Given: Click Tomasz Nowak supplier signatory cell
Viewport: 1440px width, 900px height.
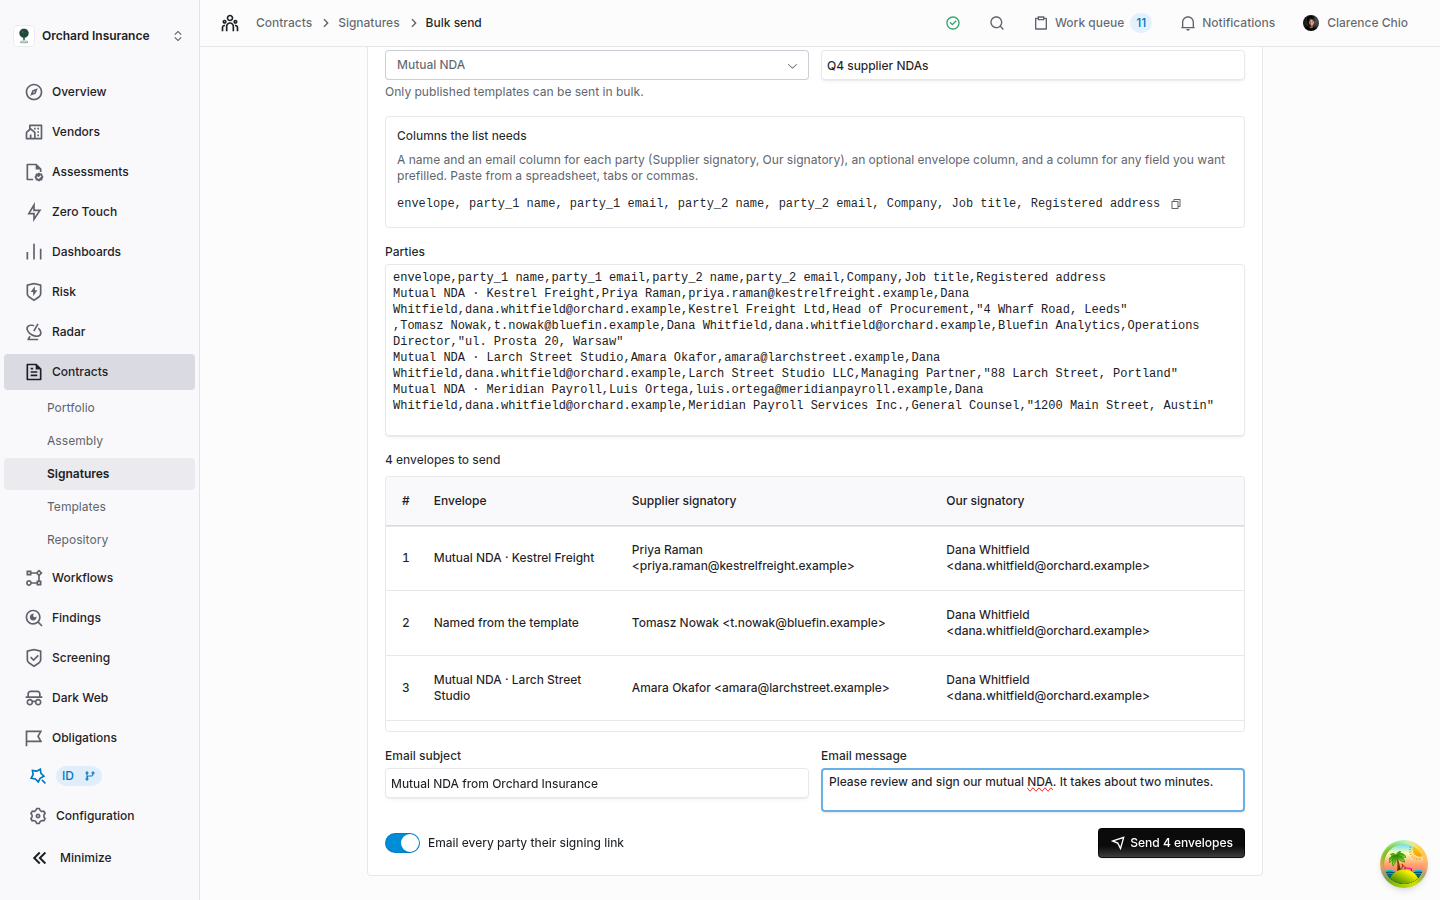Looking at the screenshot, I should [758, 623].
